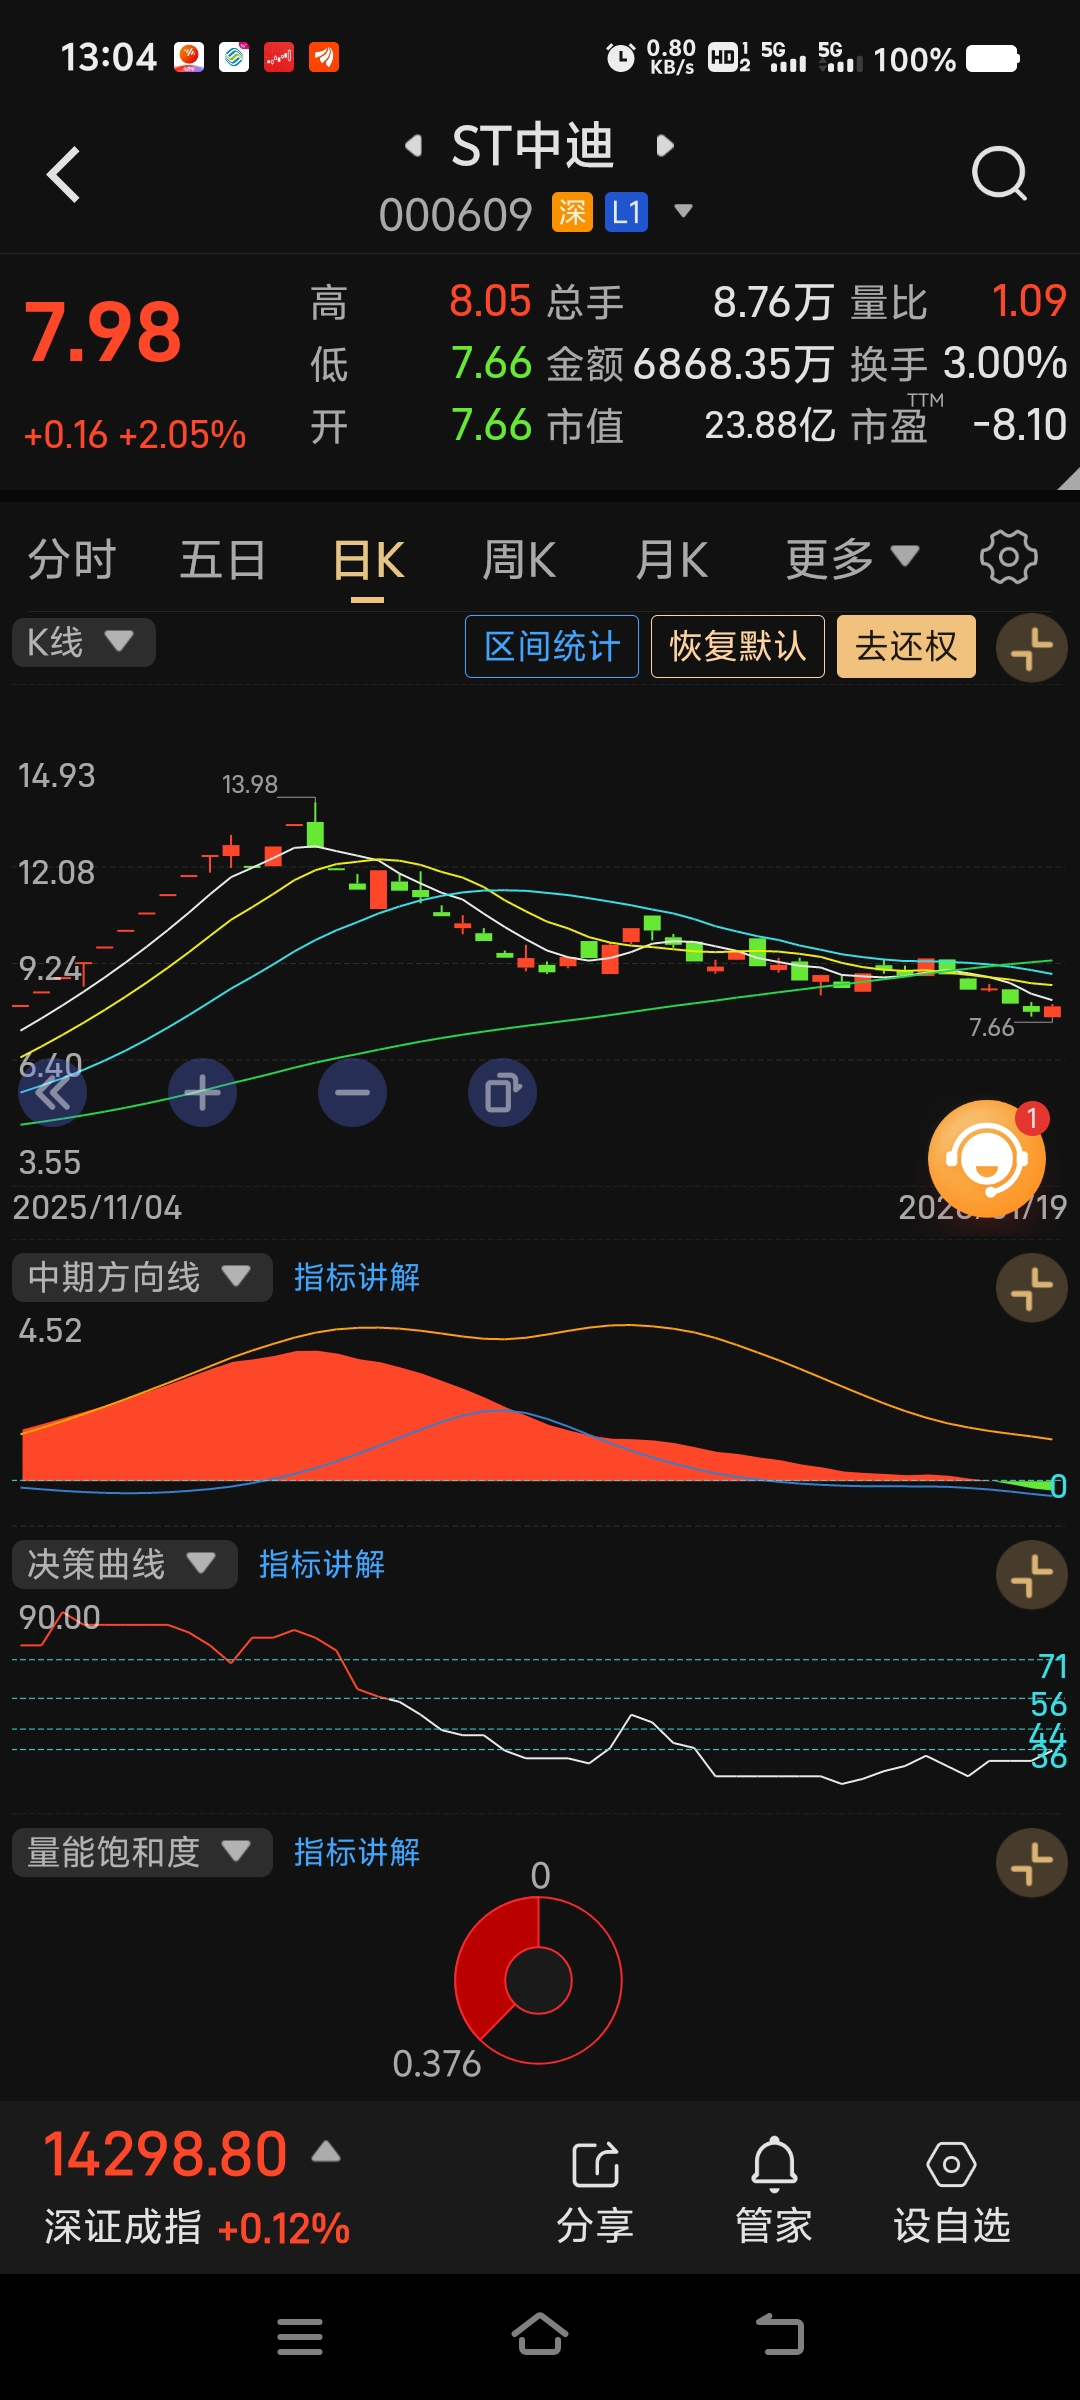
Task: Open the orange customer service bubble
Action: [x=987, y=1159]
